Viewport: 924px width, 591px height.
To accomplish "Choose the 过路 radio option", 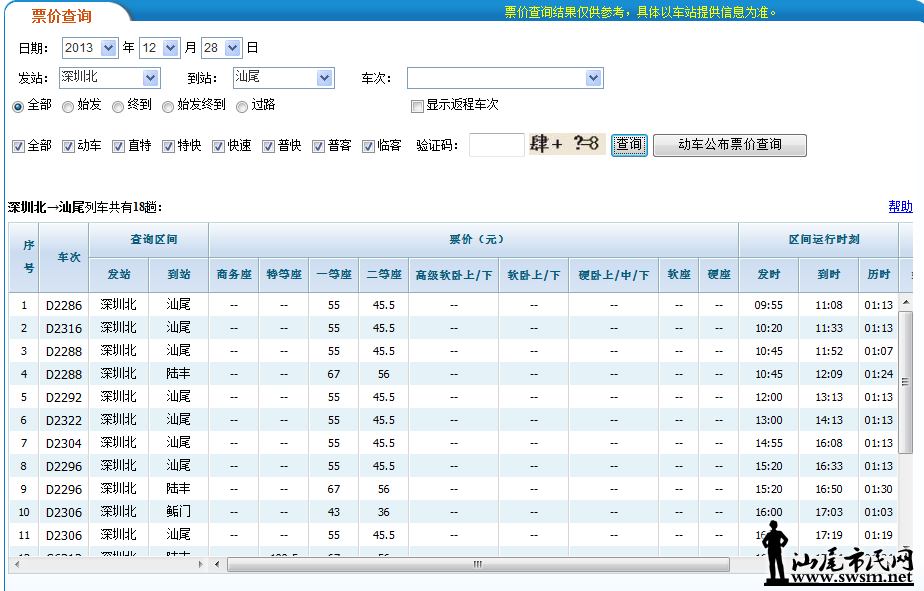I will (x=243, y=105).
